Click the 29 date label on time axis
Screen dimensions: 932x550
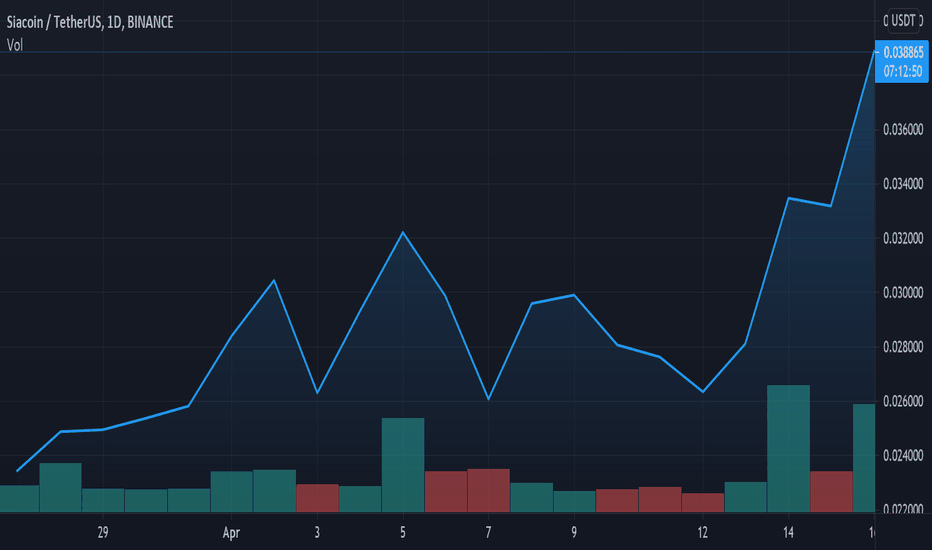pos(103,532)
